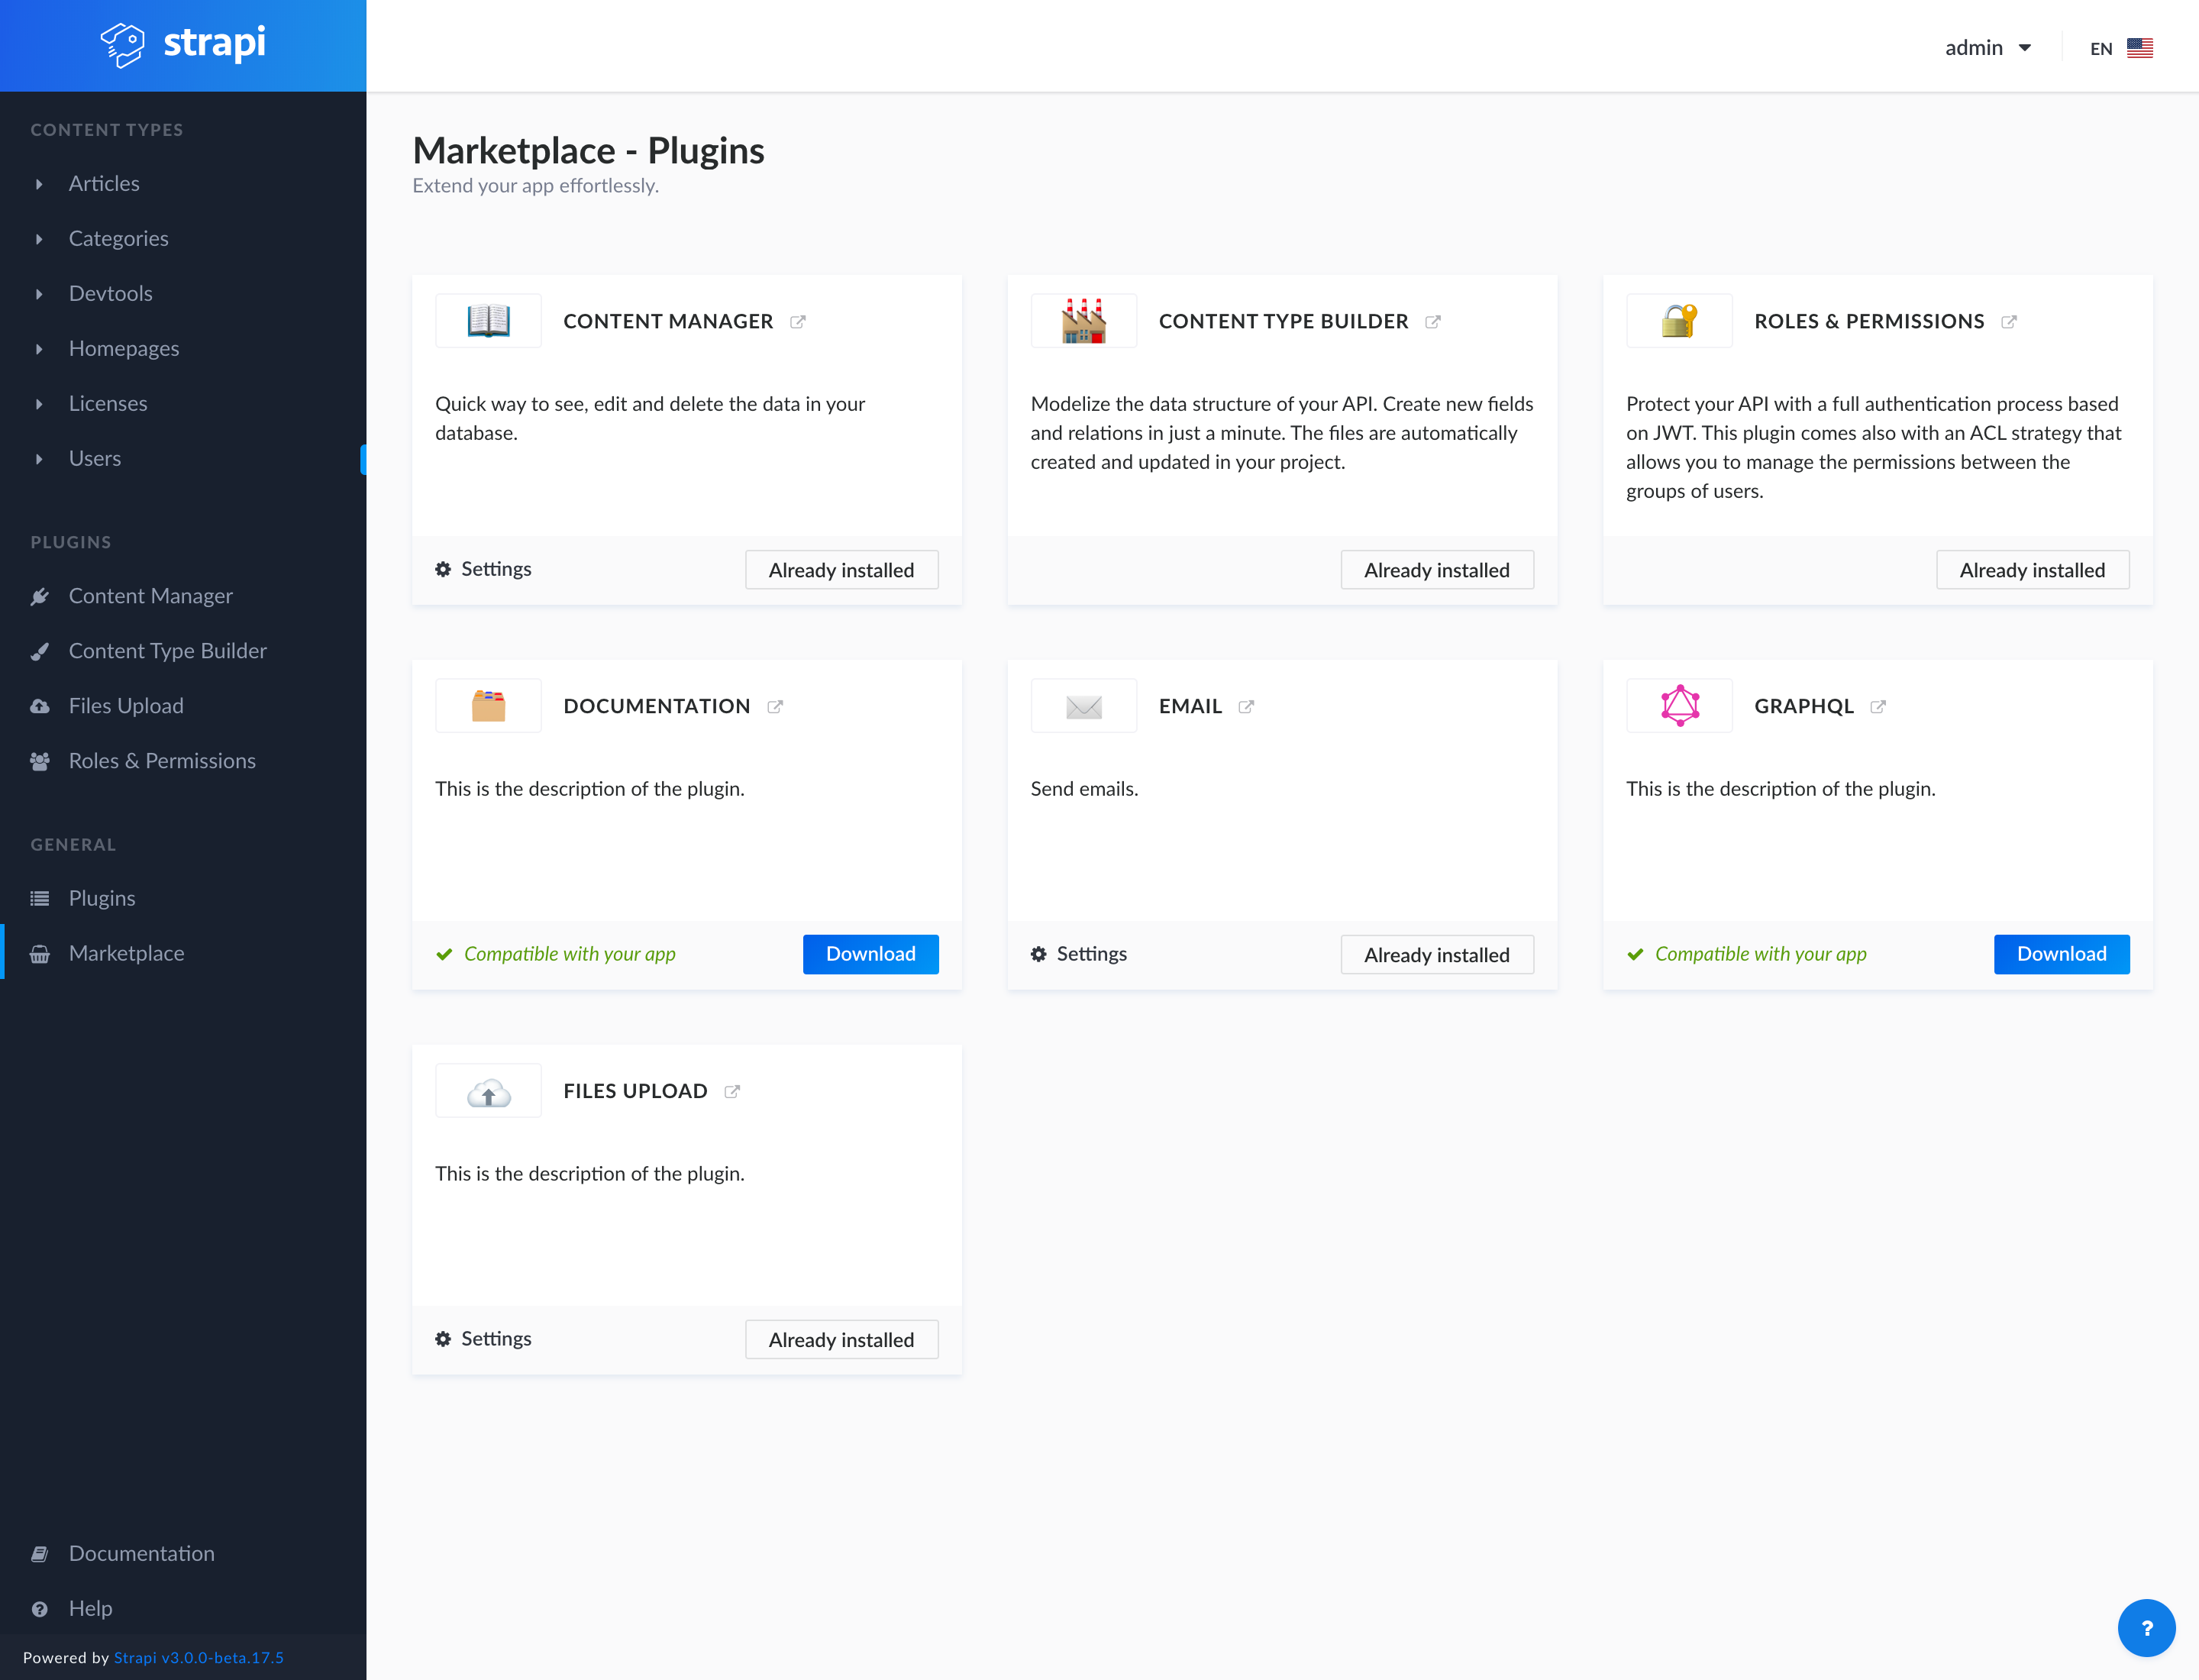
Task: Expand the Homepages arrow in sidebar
Action: [x=39, y=349]
